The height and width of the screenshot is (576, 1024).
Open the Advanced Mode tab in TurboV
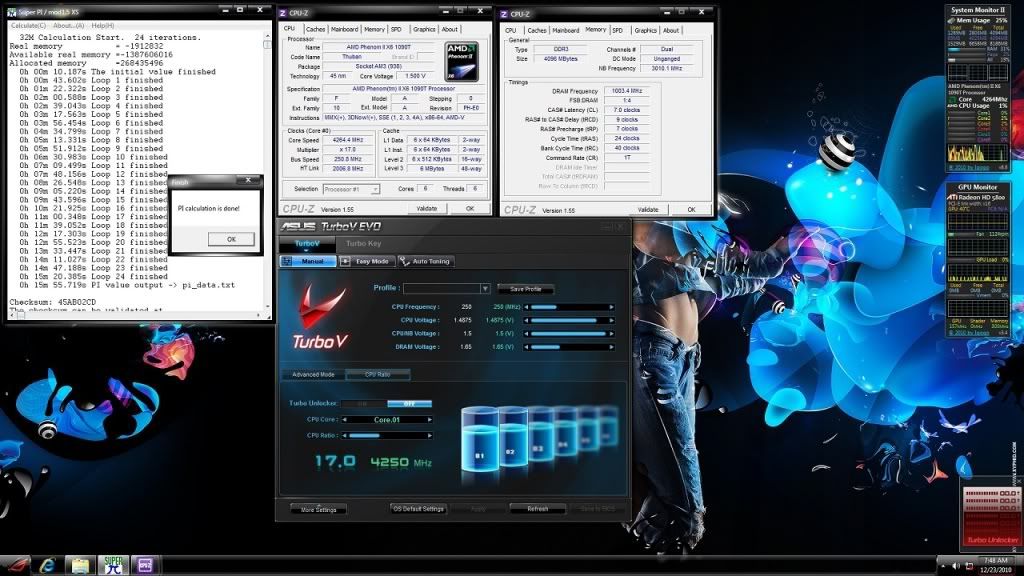point(313,374)
